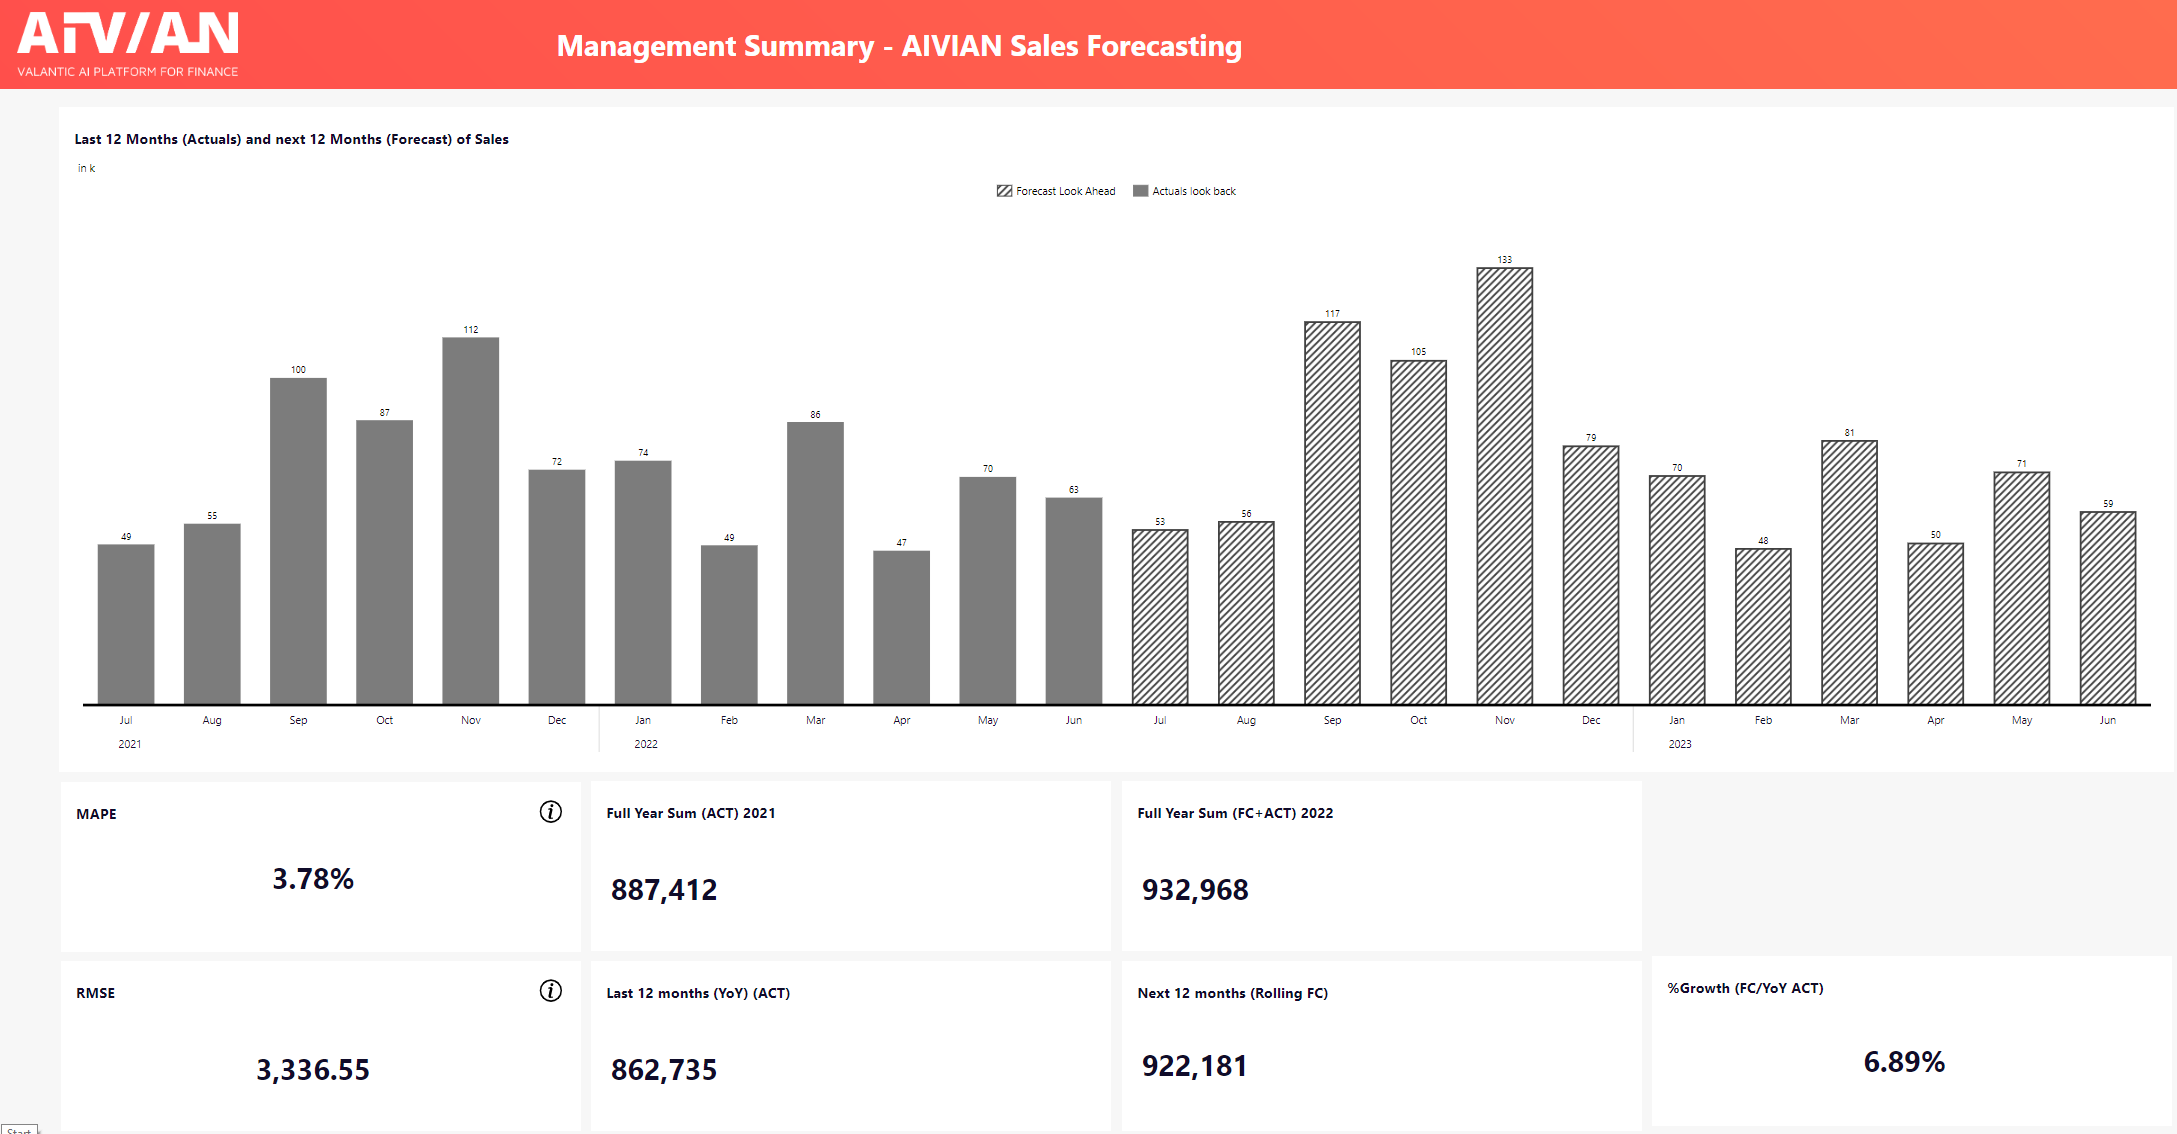The image size is (2177, 1134).
Task: Click the RMSE info icon
Action: coord(550,991)
